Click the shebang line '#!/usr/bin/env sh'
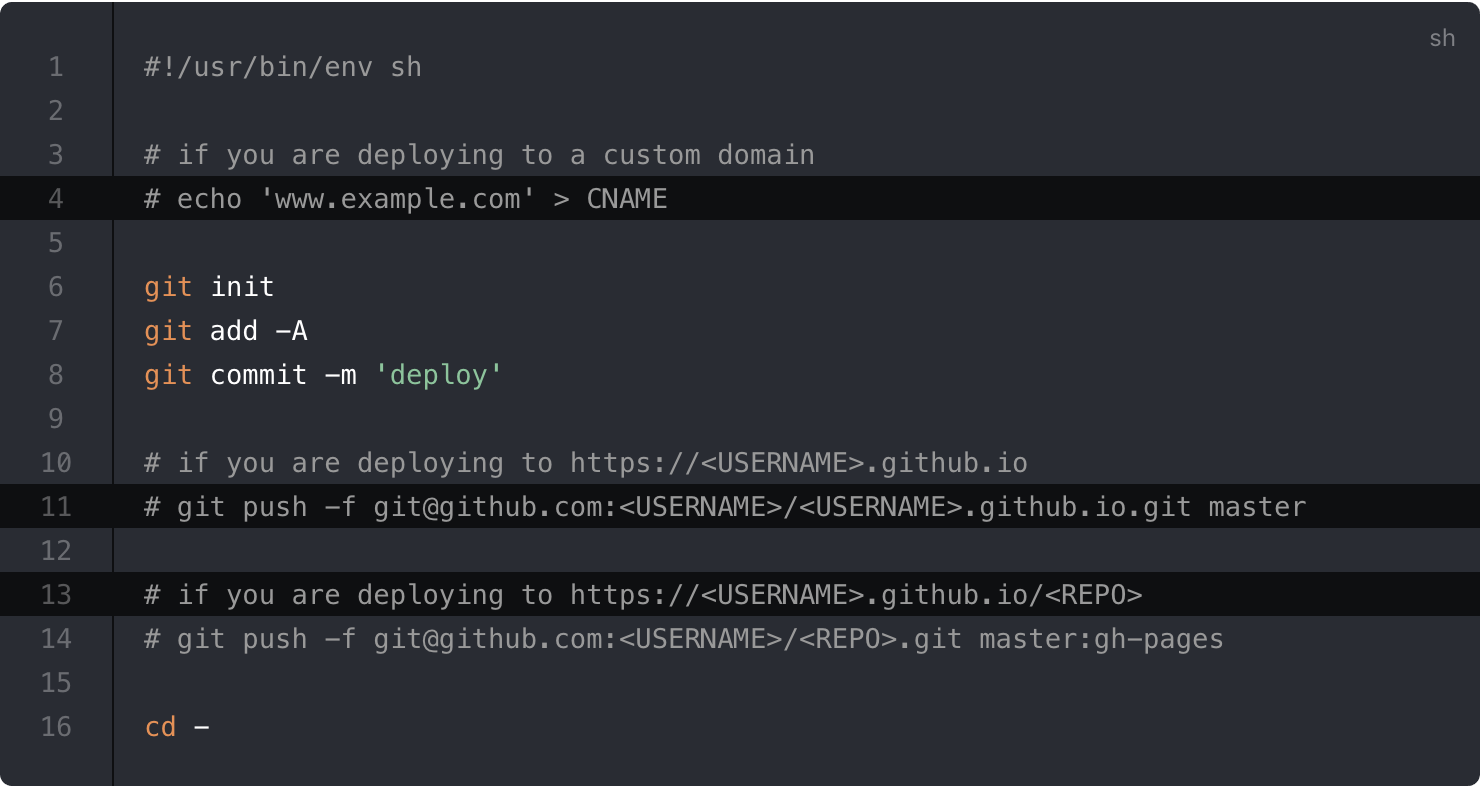1482x788 pixels. pyautogui.click(x=282, y=67)
